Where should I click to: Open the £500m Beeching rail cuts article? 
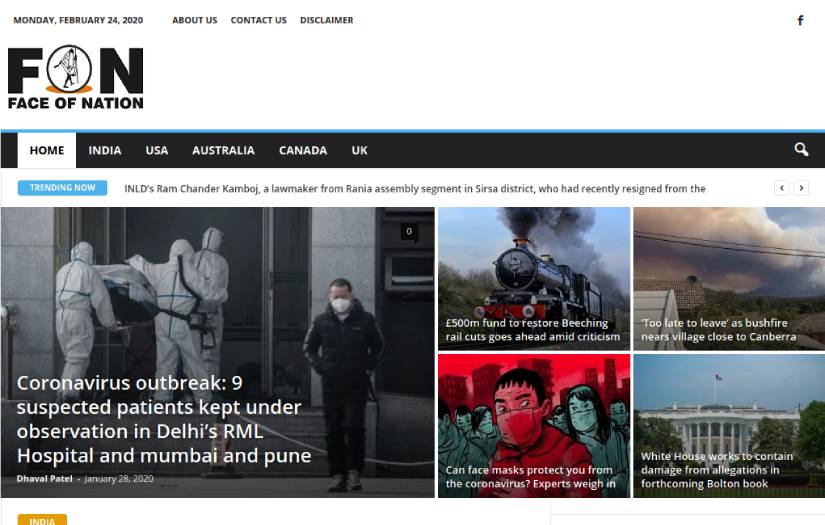[532, 330]
